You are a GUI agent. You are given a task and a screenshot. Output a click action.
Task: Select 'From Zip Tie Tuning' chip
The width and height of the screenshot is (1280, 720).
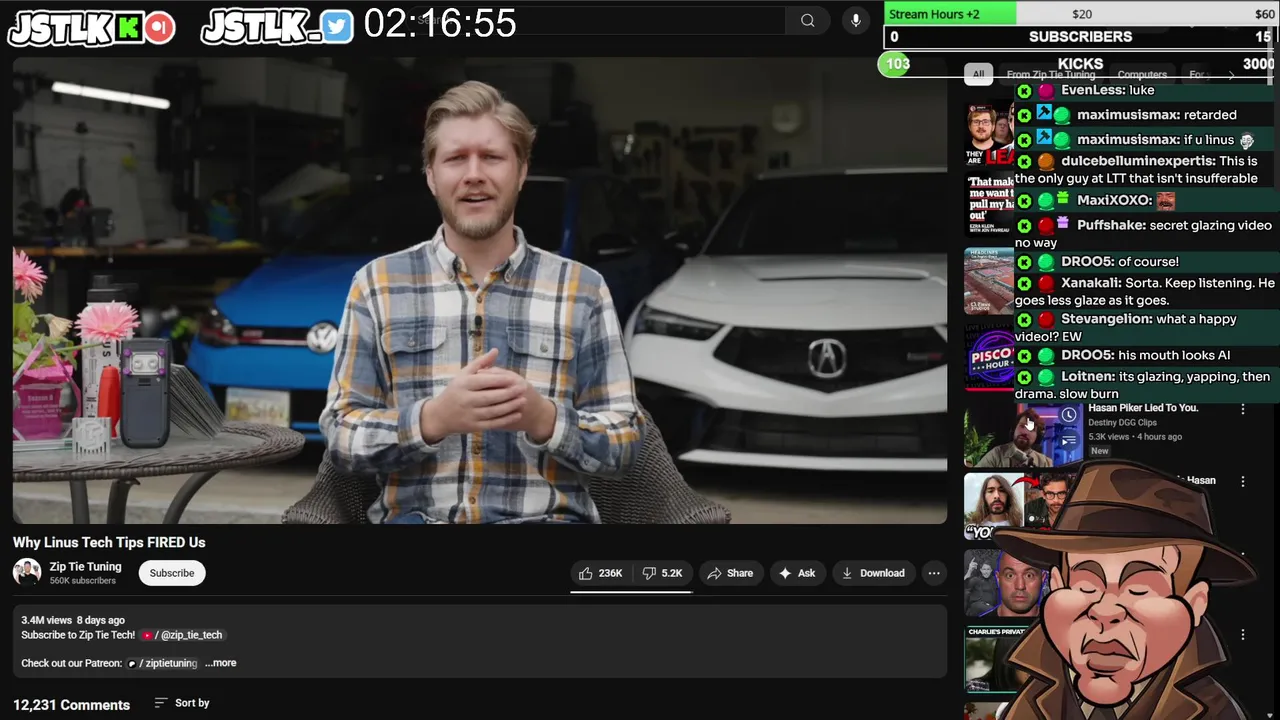pos(1050,75)
